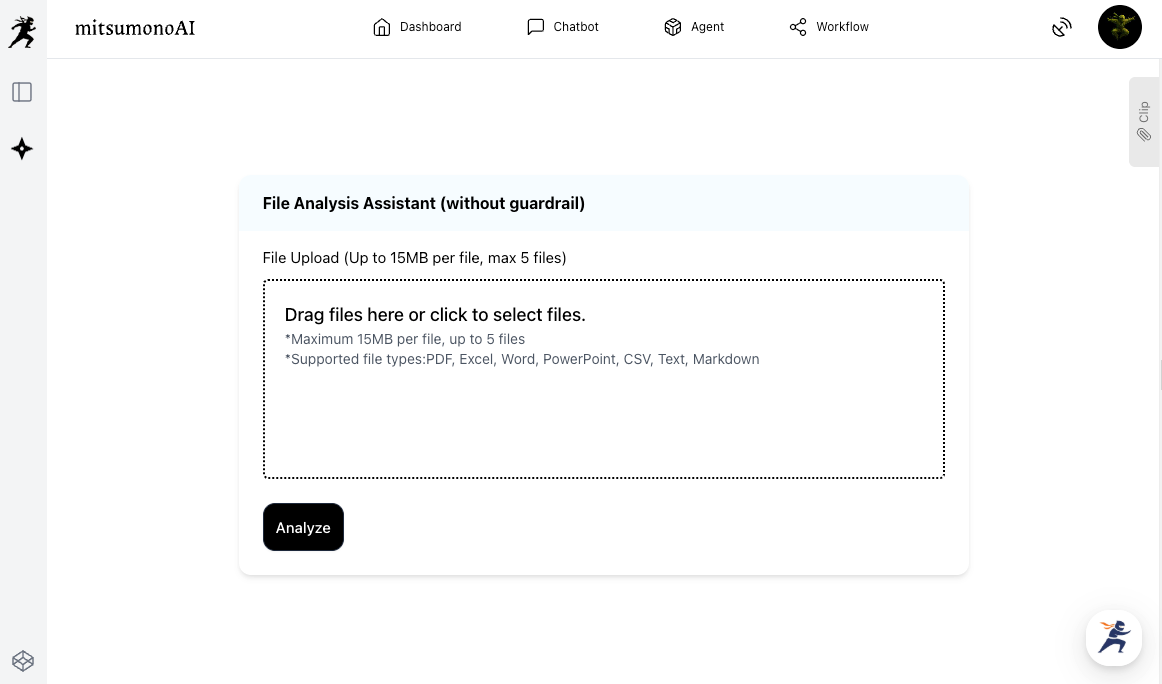Select the four-point sparkle icon in the sidebar
The image size is (1162, 684).
[x=22, y=149]
